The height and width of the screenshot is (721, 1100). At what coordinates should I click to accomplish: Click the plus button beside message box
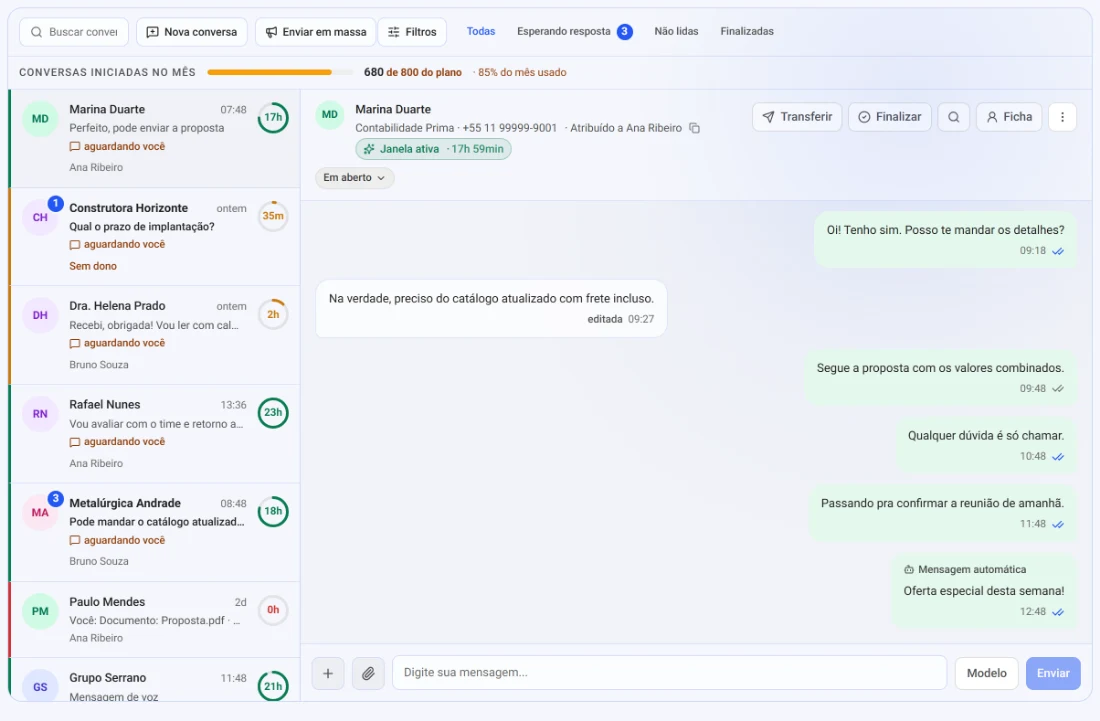[328, 673]
